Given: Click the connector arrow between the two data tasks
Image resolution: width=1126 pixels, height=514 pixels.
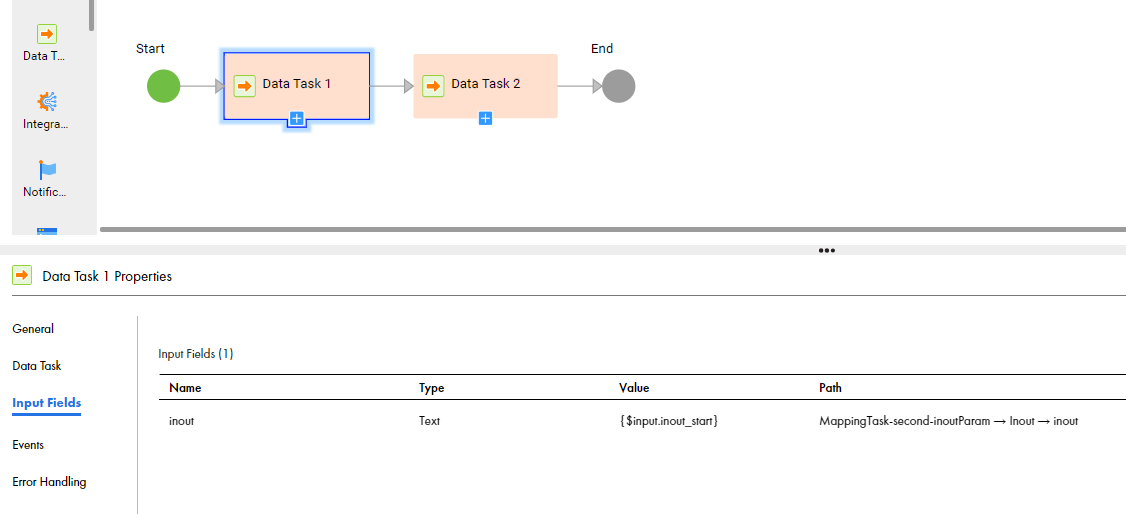Looking at the screenshot, I should [x=392, y=86].
